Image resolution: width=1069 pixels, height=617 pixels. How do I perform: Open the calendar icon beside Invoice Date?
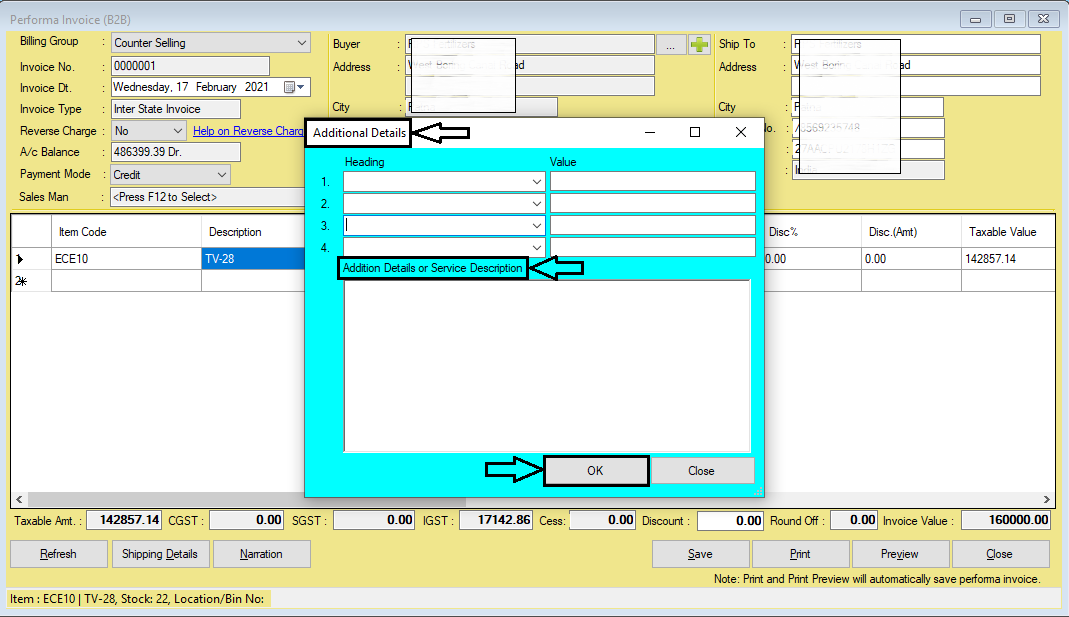tap(288, 87)
